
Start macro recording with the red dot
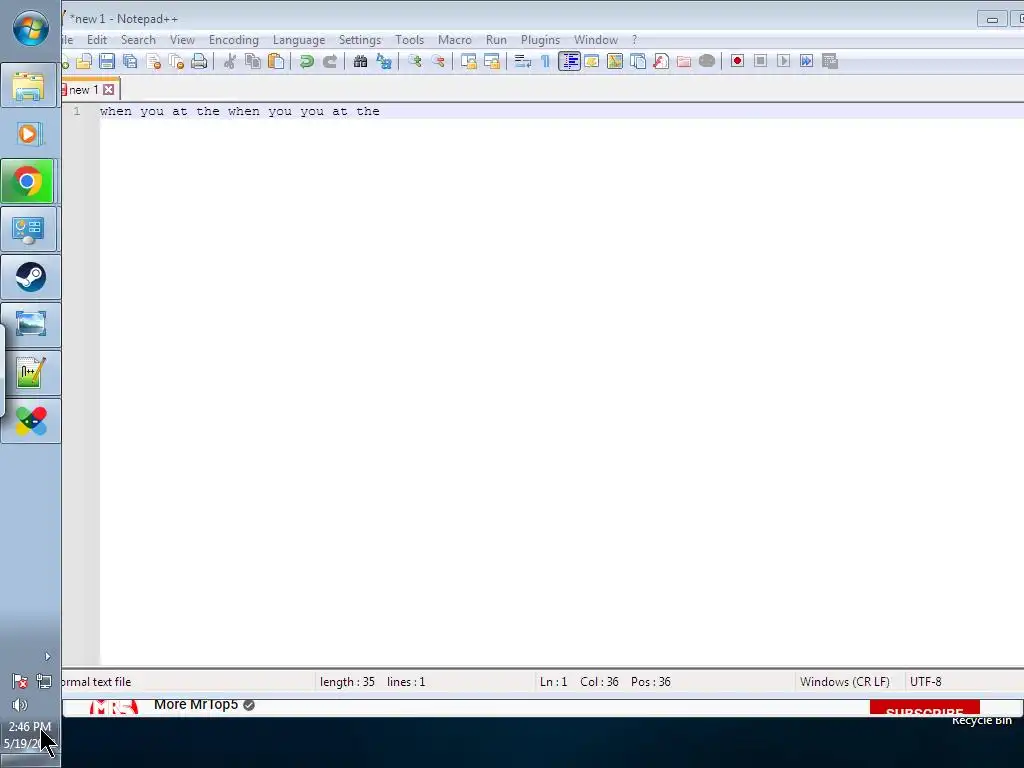pos(737,61)
